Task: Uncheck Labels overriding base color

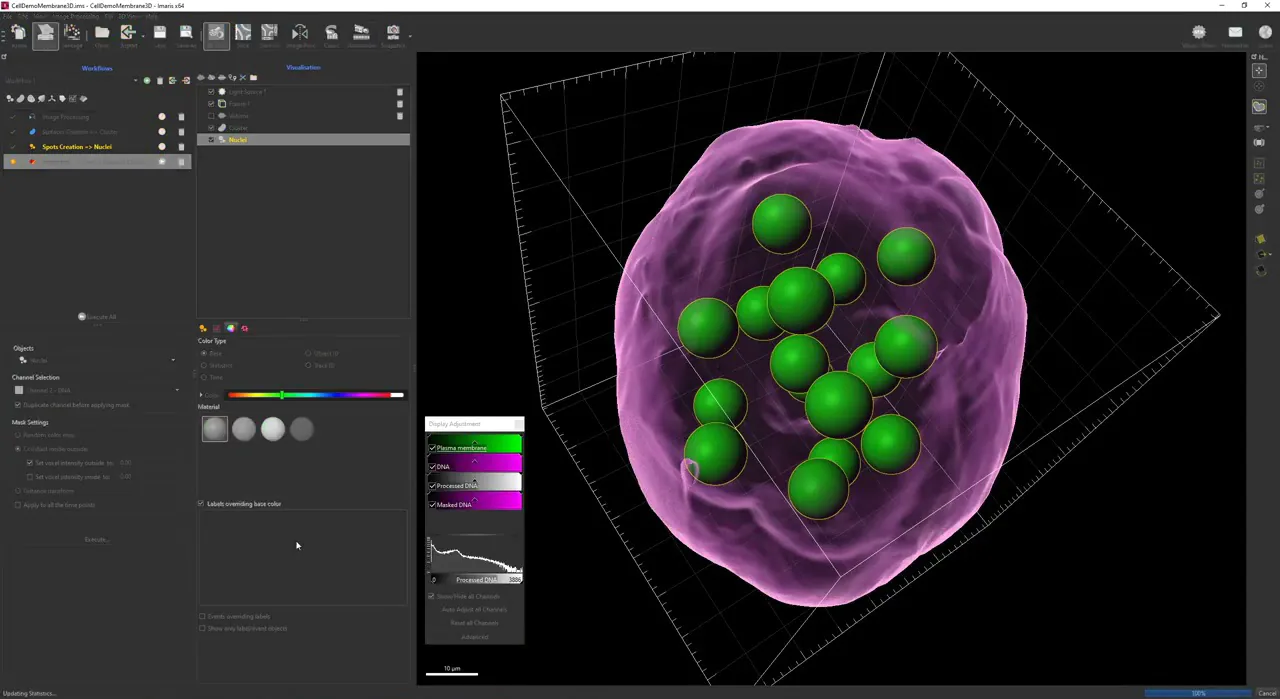Action: coord(202,504)
